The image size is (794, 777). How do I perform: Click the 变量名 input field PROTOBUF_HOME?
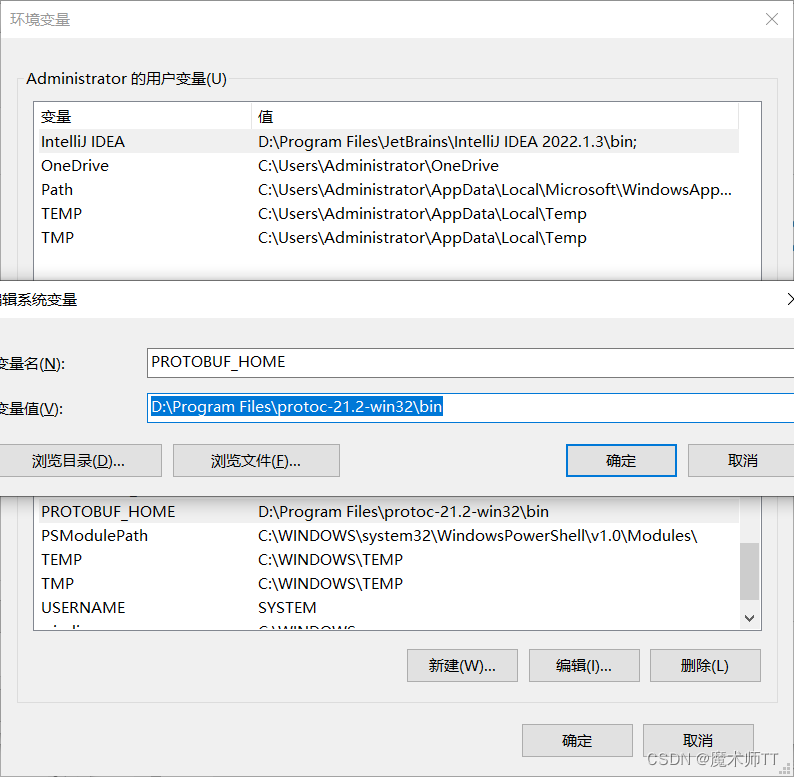[470, 363]
